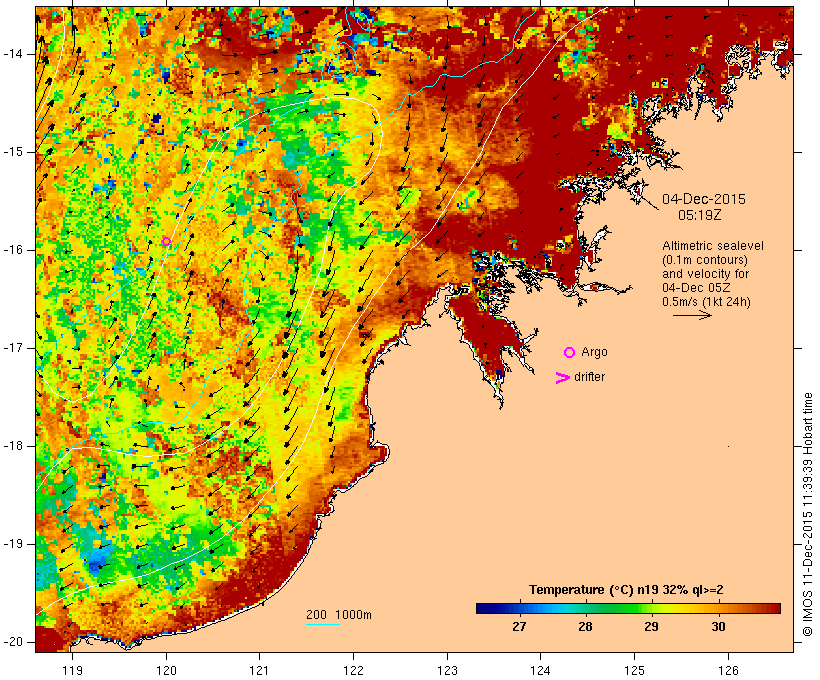Image resolution: width=820 pixels, height=680 pixels.
Task: Click the '04-Dec-2015' date text
Action: coord(704,199)
